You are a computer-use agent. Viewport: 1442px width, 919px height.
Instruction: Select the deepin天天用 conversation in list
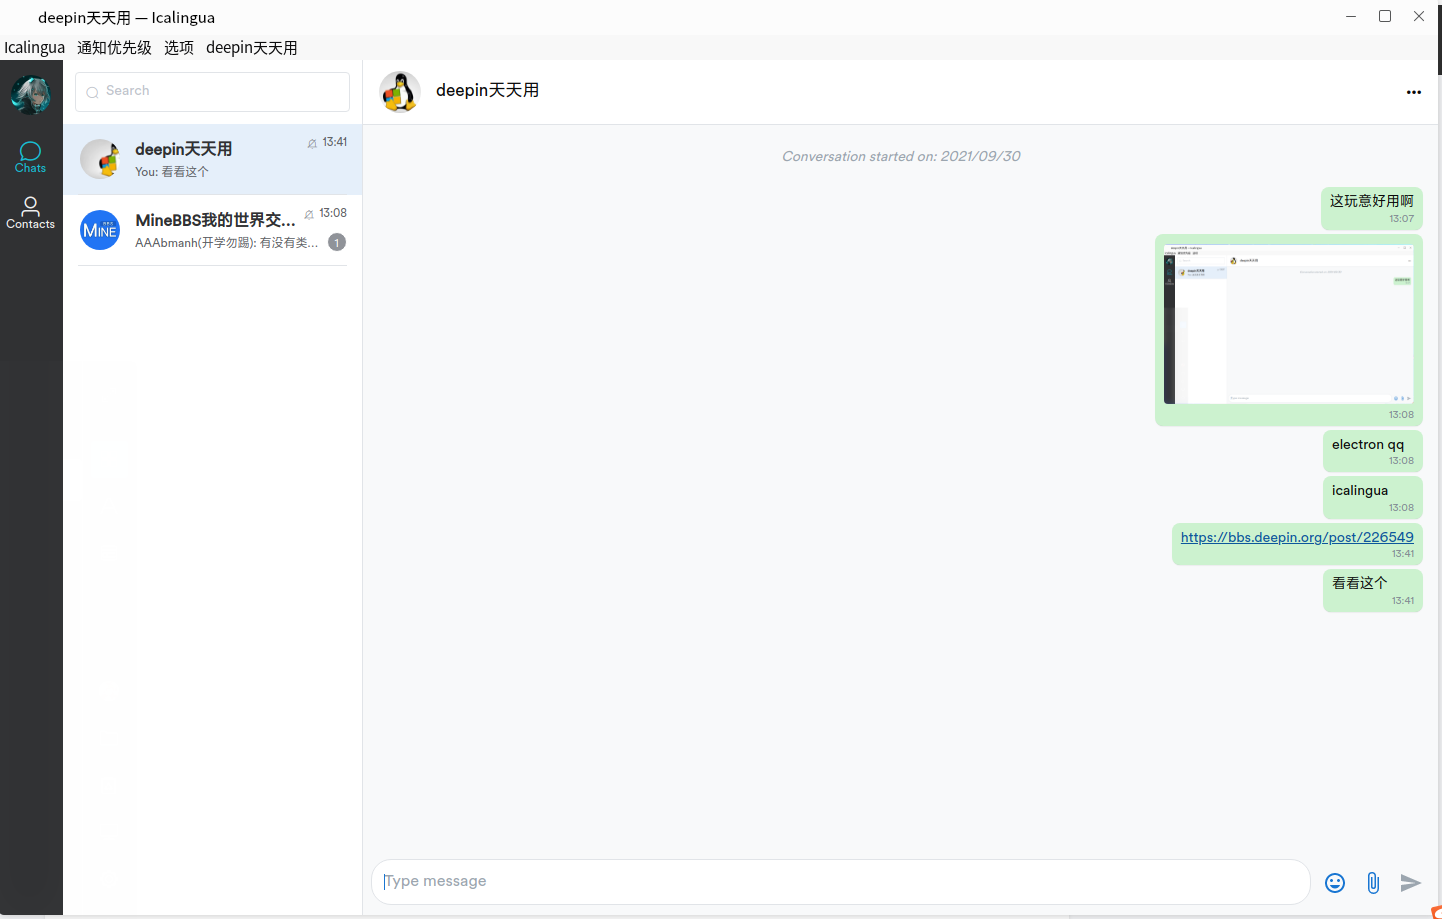(x=213, y=159)
